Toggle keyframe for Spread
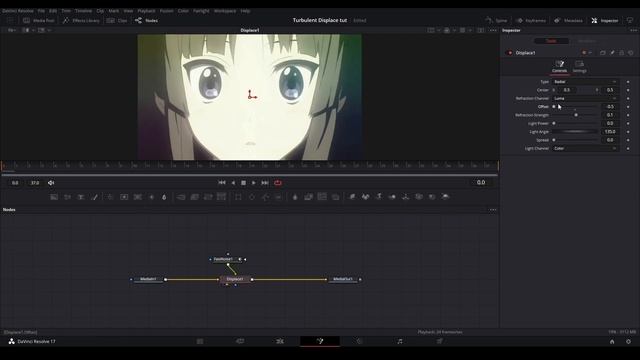The height and width of the screenshot is (360, 640). click(x=628, y=140)
